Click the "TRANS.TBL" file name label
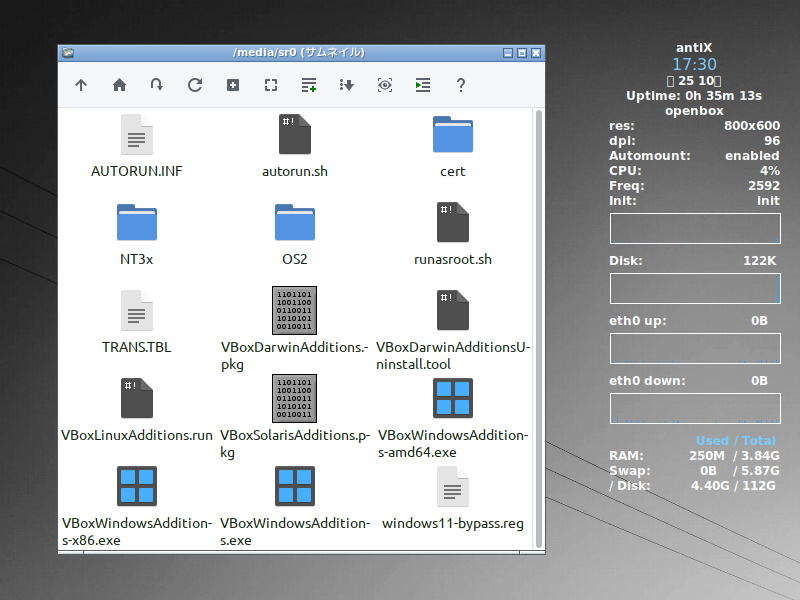The image size is (800, 600). [x=137, y=347]
